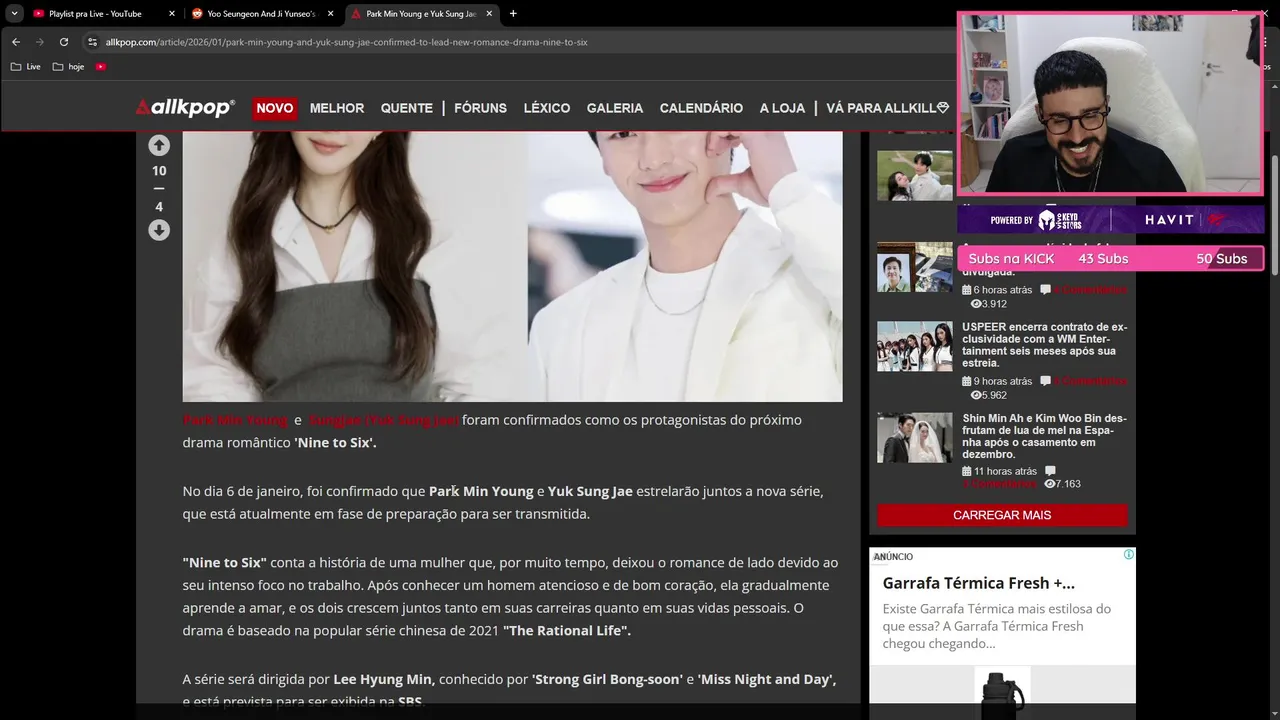Click the bold text 'Strong Girl Bong-soon'
Image resolution: width=1280 pixels, height=720 pixels.
pos(606,679)
